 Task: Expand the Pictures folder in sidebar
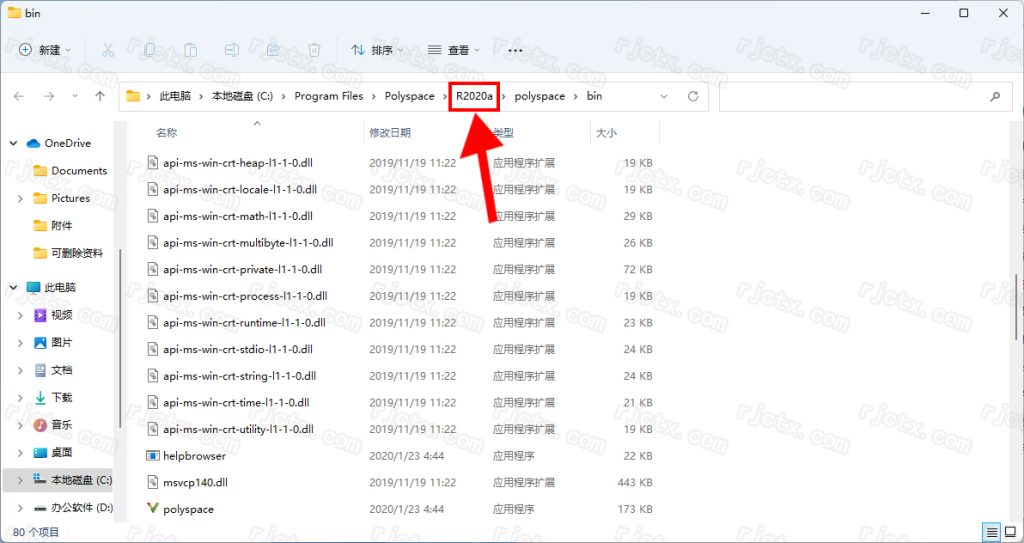tap(20, 198)
